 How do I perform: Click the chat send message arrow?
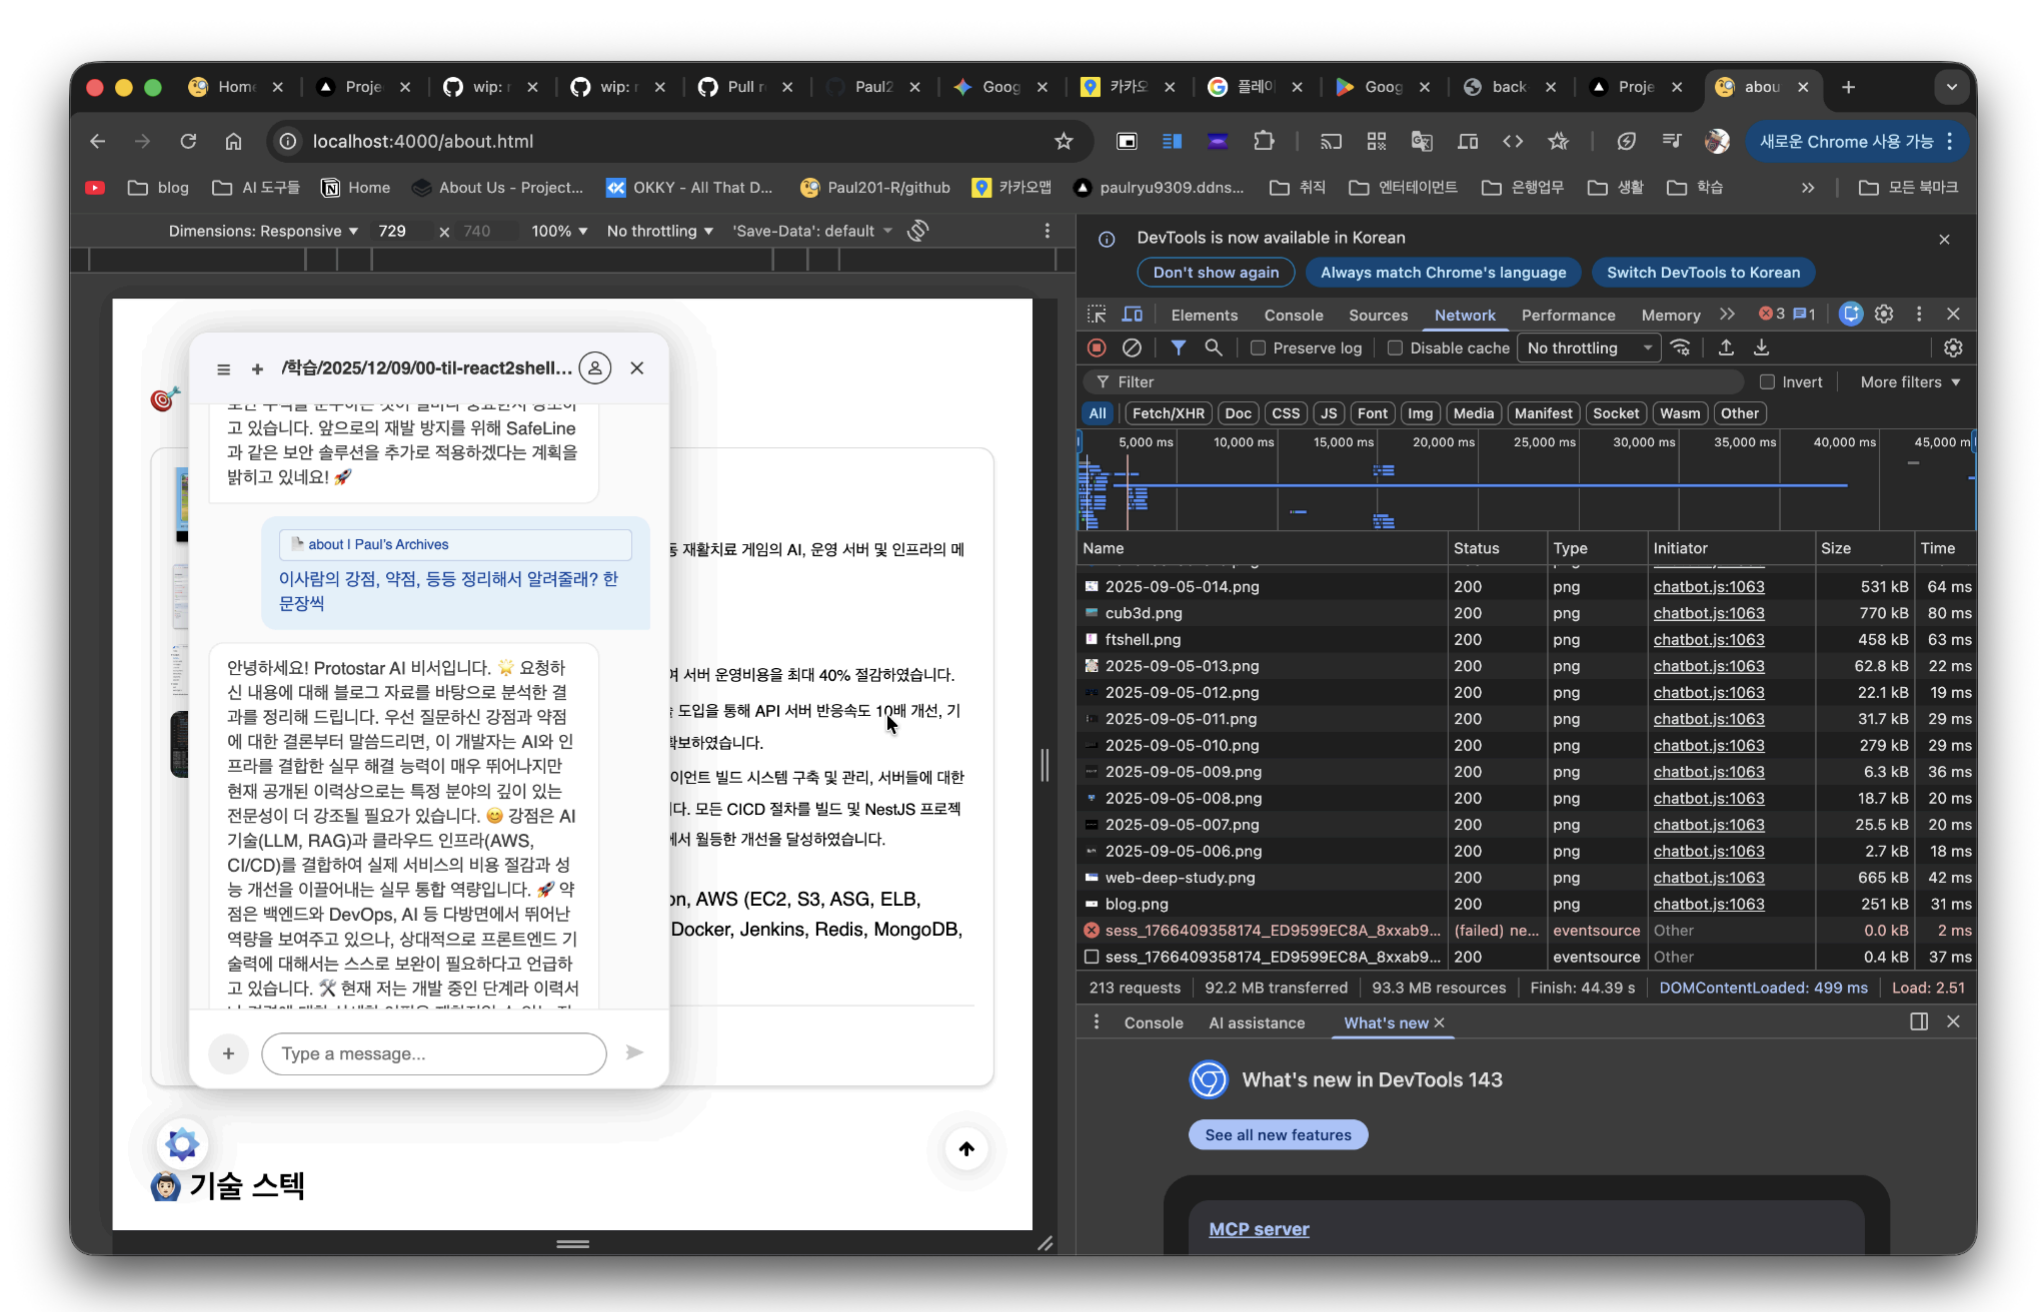tap(634, 1052)
